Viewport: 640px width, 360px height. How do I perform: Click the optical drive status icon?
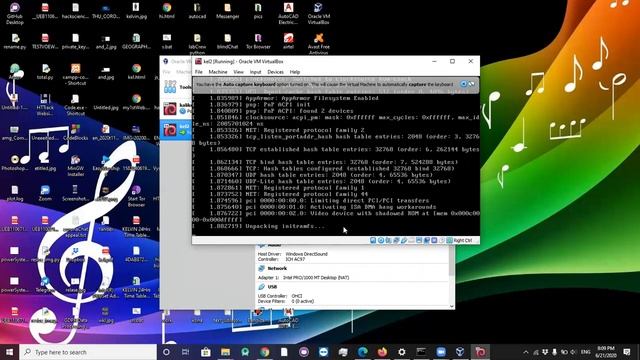tap(380, 240)
